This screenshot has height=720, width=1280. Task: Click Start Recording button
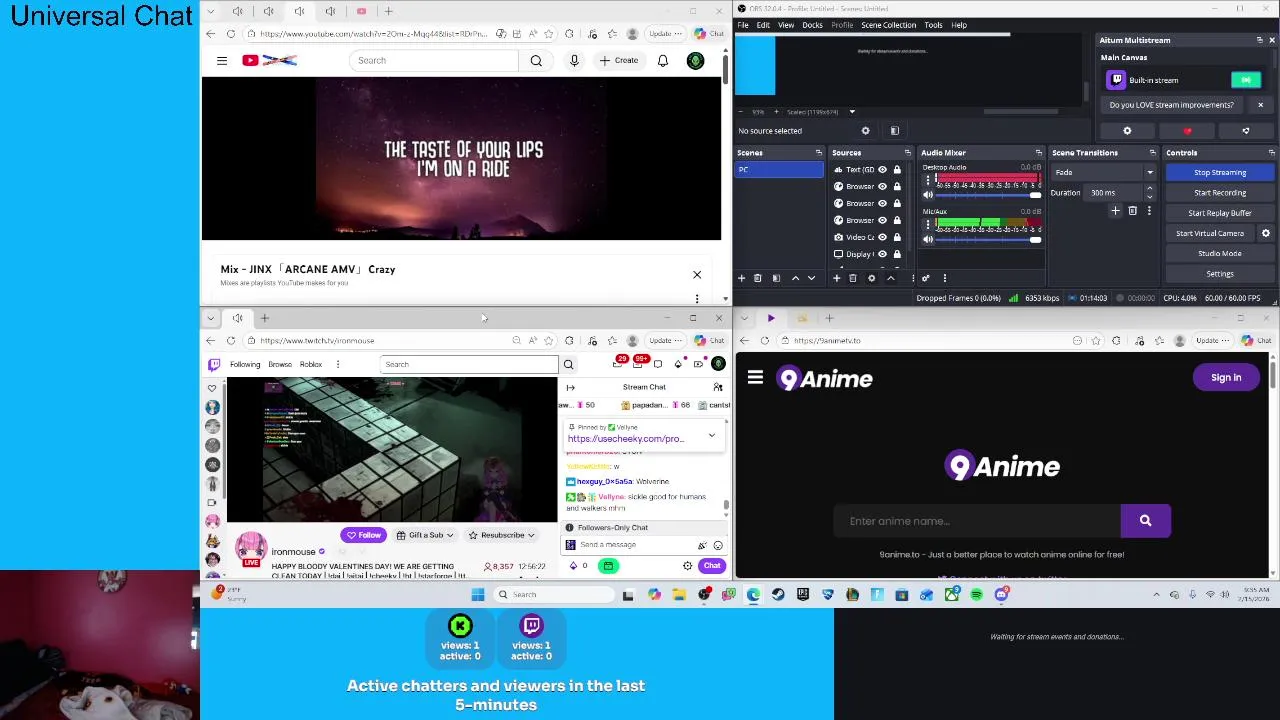tap(1219, 192)
